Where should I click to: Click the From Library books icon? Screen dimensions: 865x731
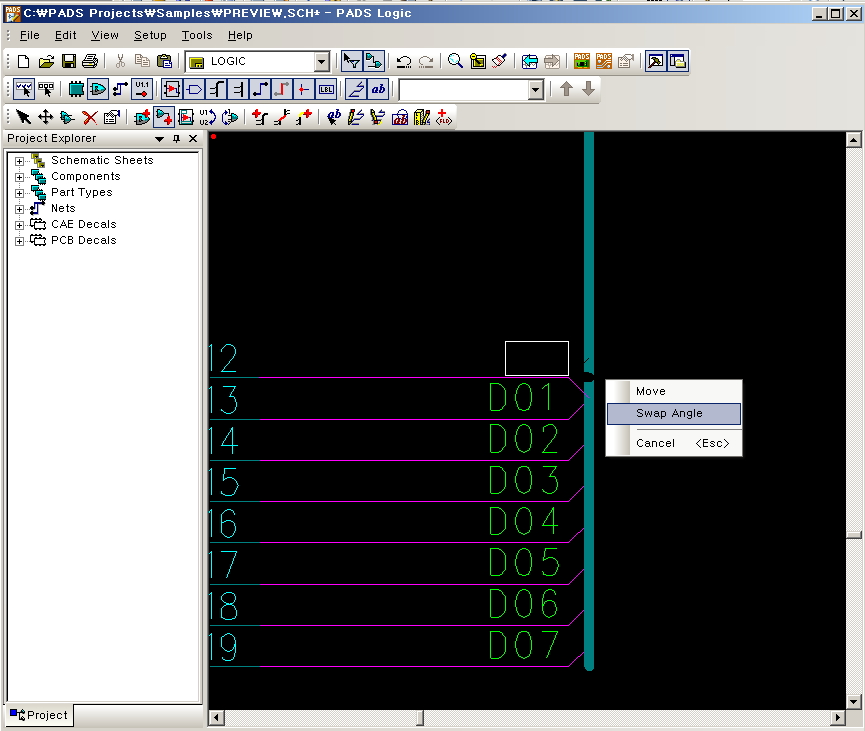(x=422, y=117)
